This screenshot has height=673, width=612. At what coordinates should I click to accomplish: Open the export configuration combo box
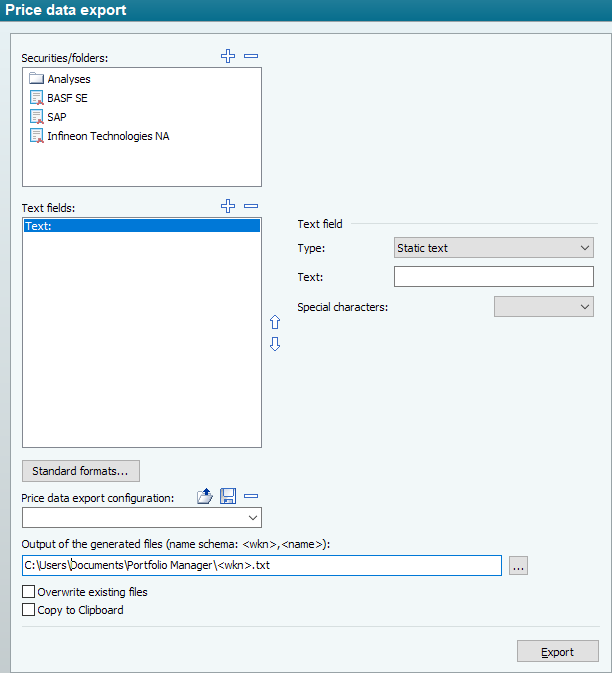click(141, 518)
